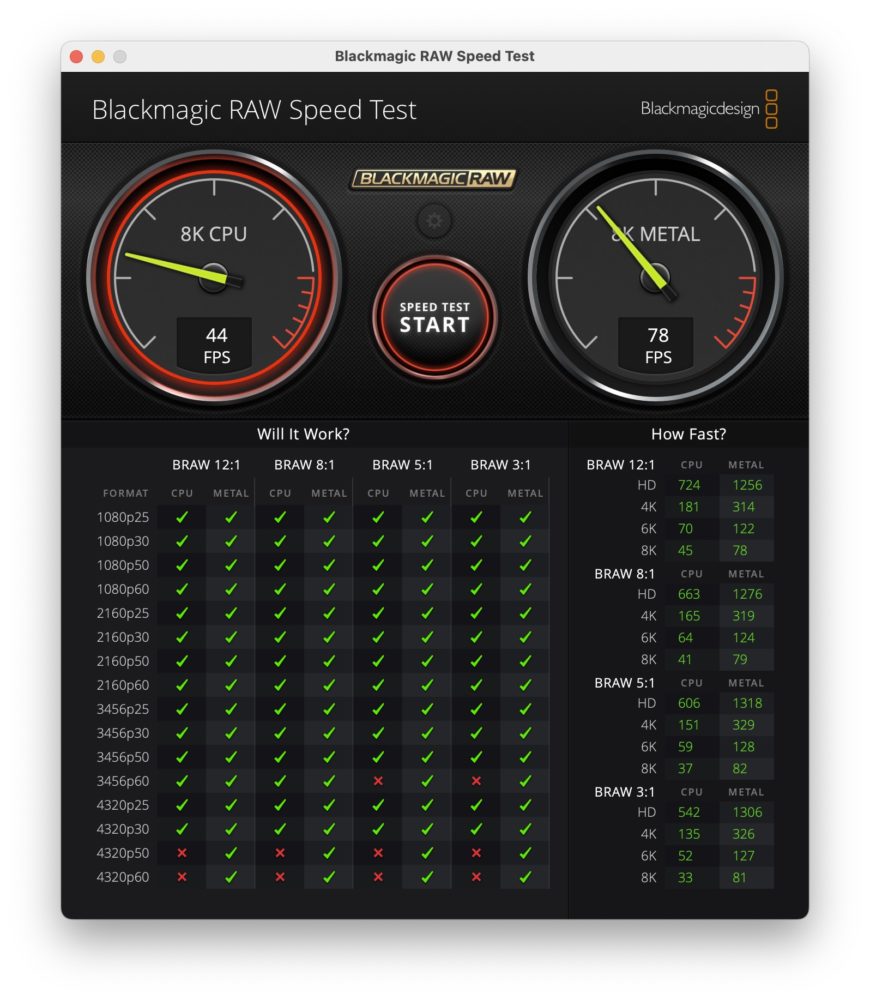This screenshot has height=1000, width=870.
Task: Click checkmark for 4320p60 BRAW 3:1 Metal
Action: coord(526,877)
